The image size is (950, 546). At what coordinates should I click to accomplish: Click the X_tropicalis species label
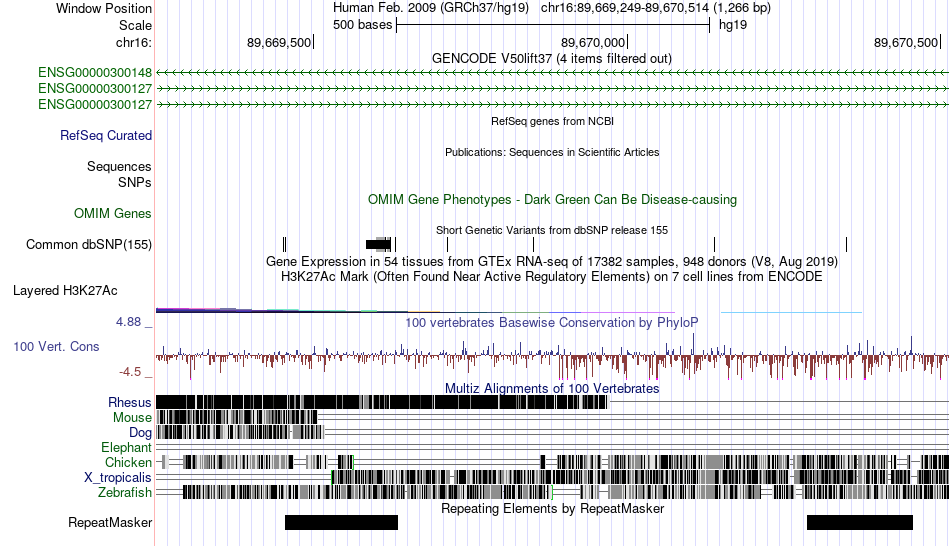(x=118, y=478)
